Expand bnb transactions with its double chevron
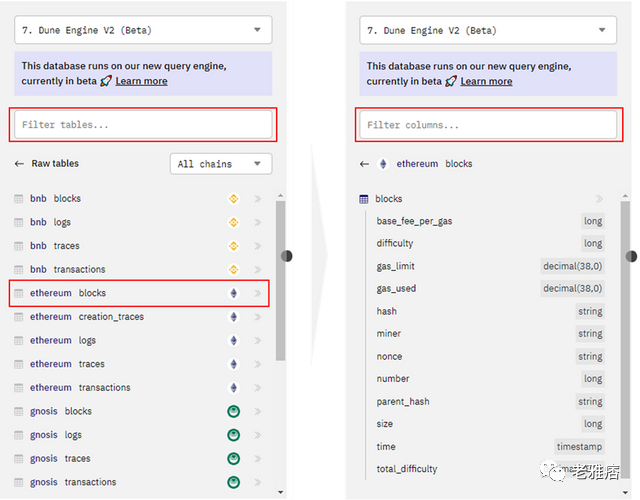Viewport: 640px width, 500px height. (x=258, y=270)
